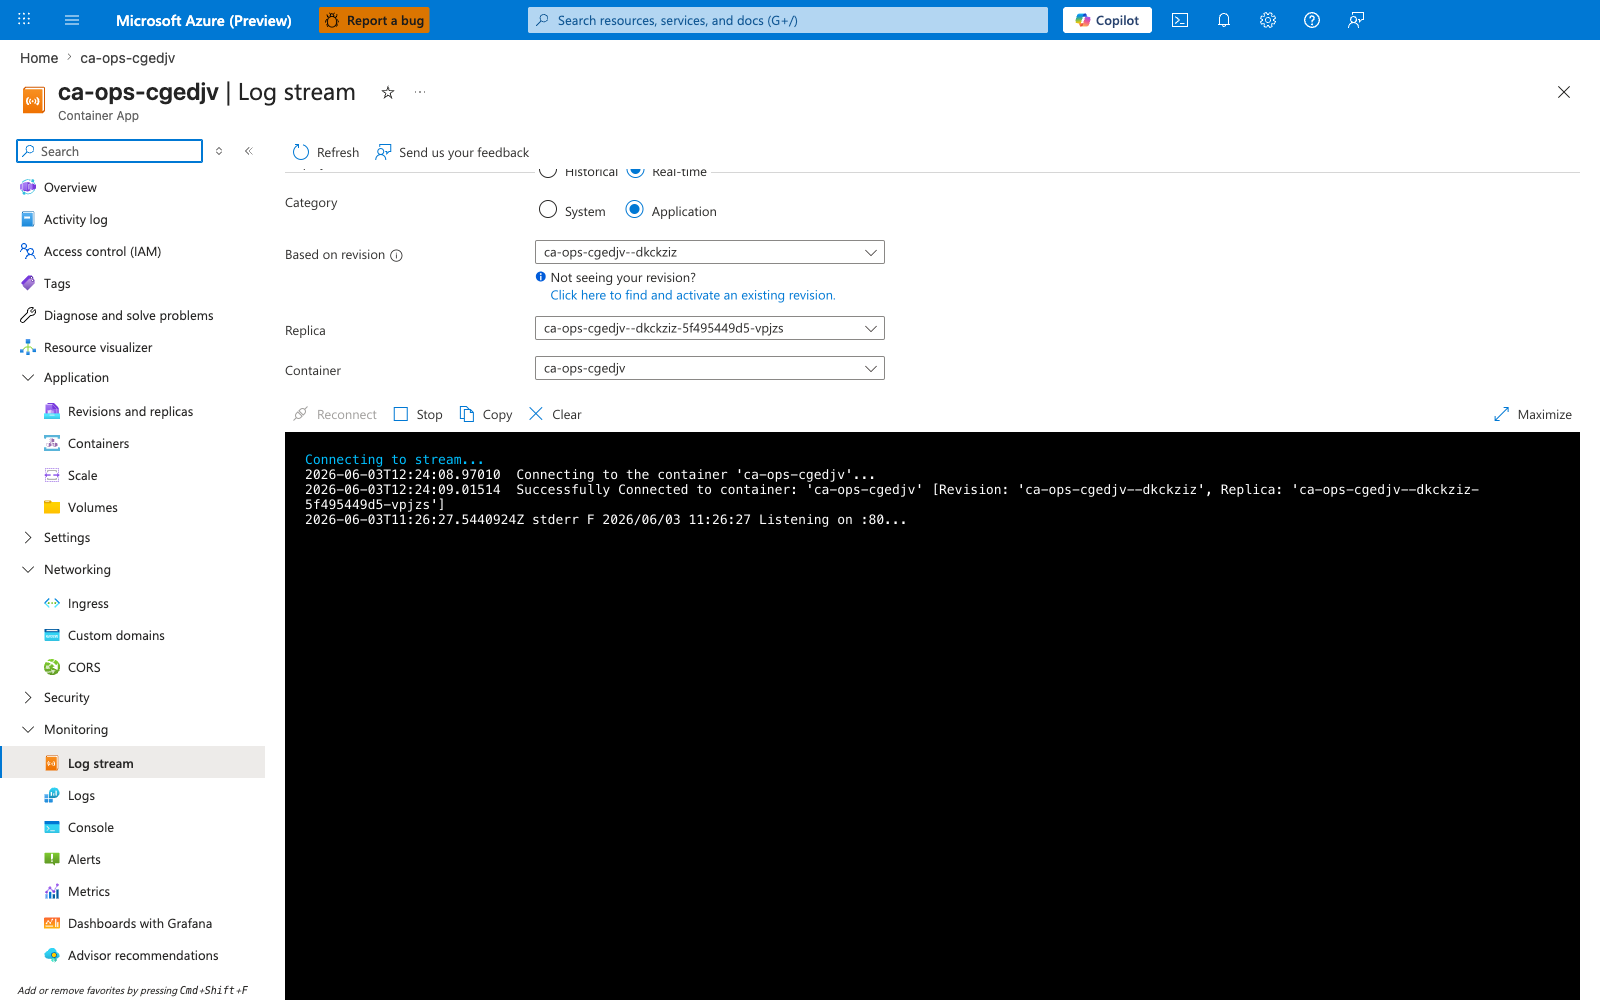Click the info icon beside Based on revision
The image size is (1600, 1000).
(396, 255)
